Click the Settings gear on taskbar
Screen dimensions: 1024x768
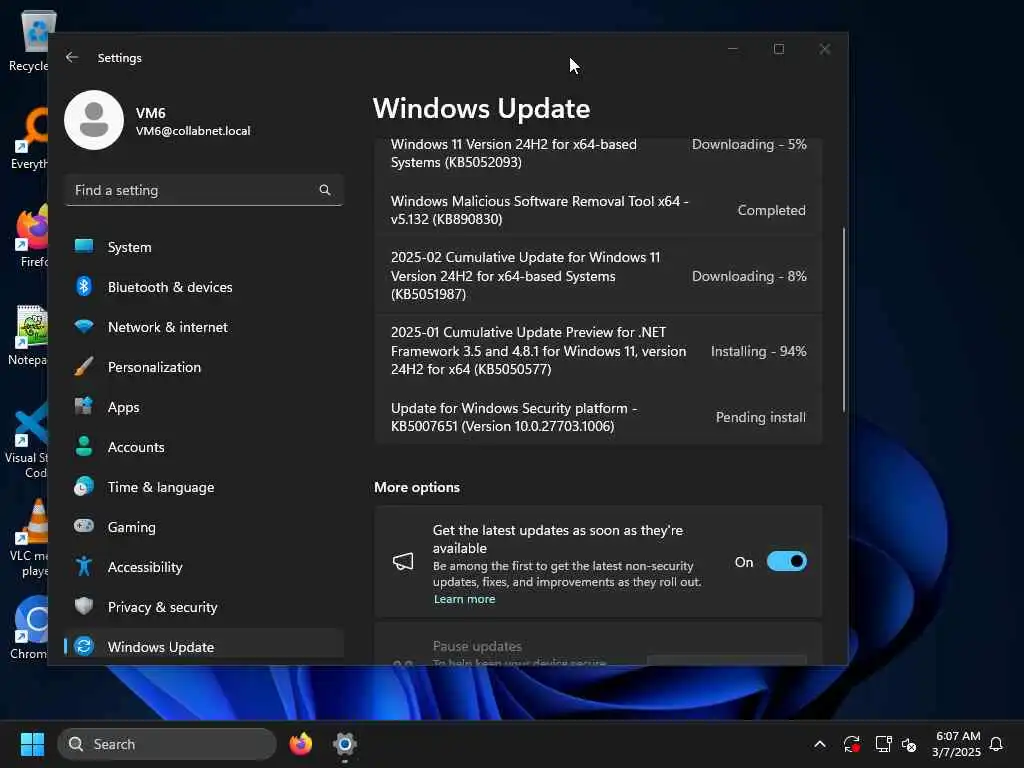[x=344, y=744]
